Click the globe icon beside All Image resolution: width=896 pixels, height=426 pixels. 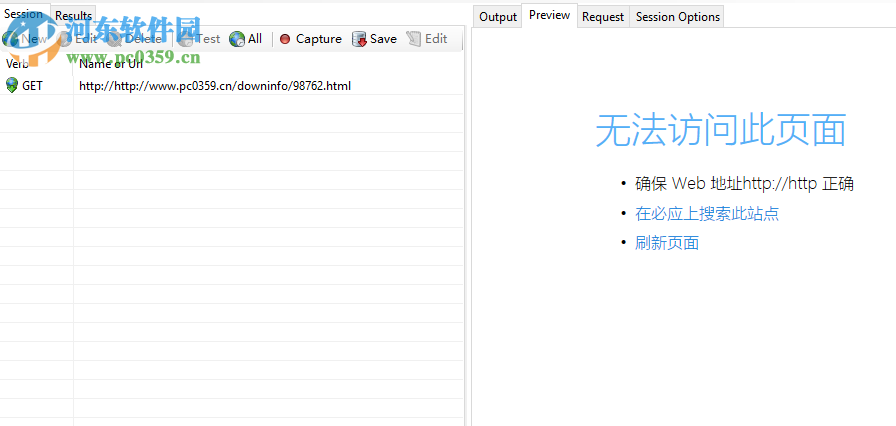pos(237,39)
